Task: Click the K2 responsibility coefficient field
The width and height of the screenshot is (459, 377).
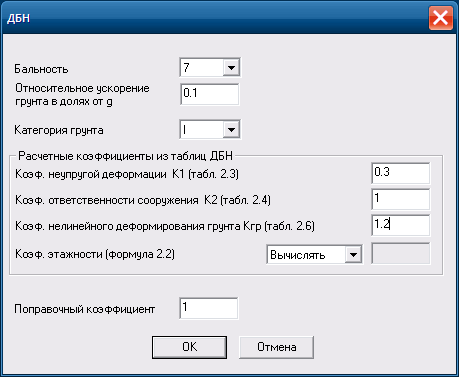Action: coord(401,199)
